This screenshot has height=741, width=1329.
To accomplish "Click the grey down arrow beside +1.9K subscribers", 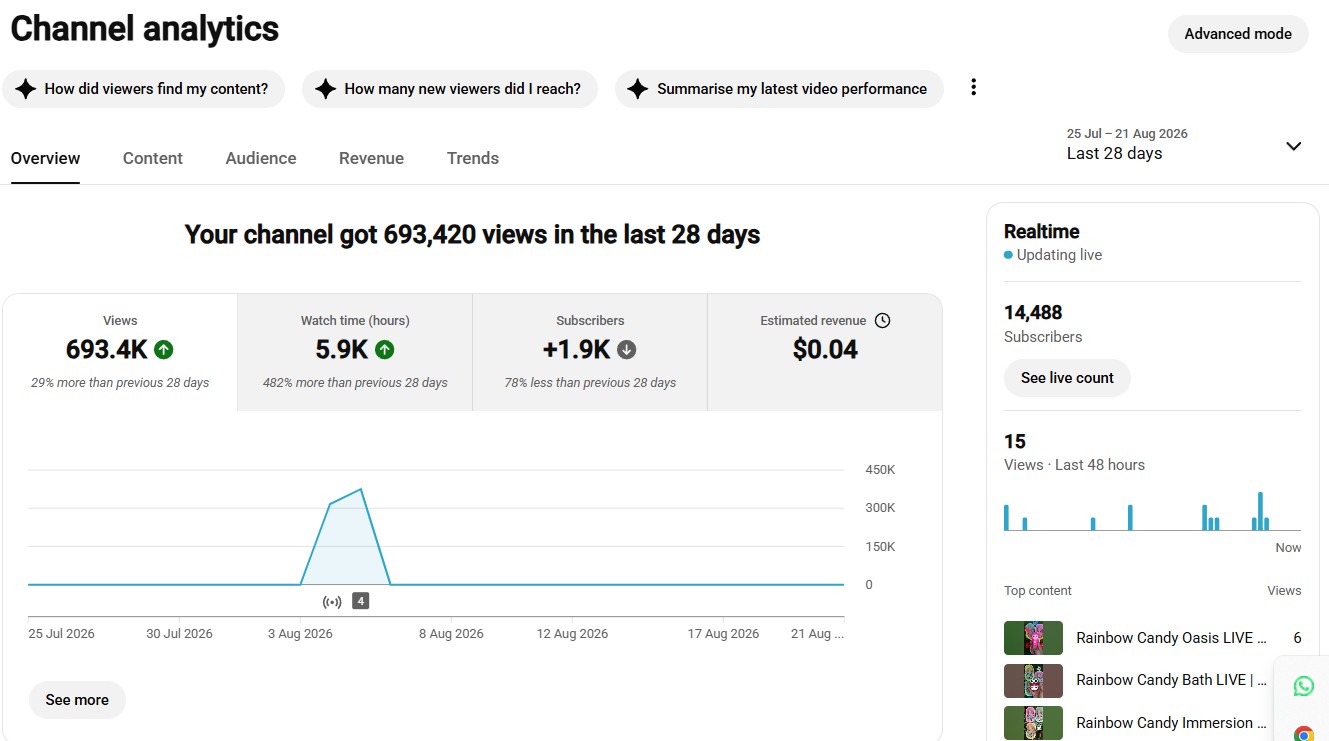I will (x=627, y=350).
